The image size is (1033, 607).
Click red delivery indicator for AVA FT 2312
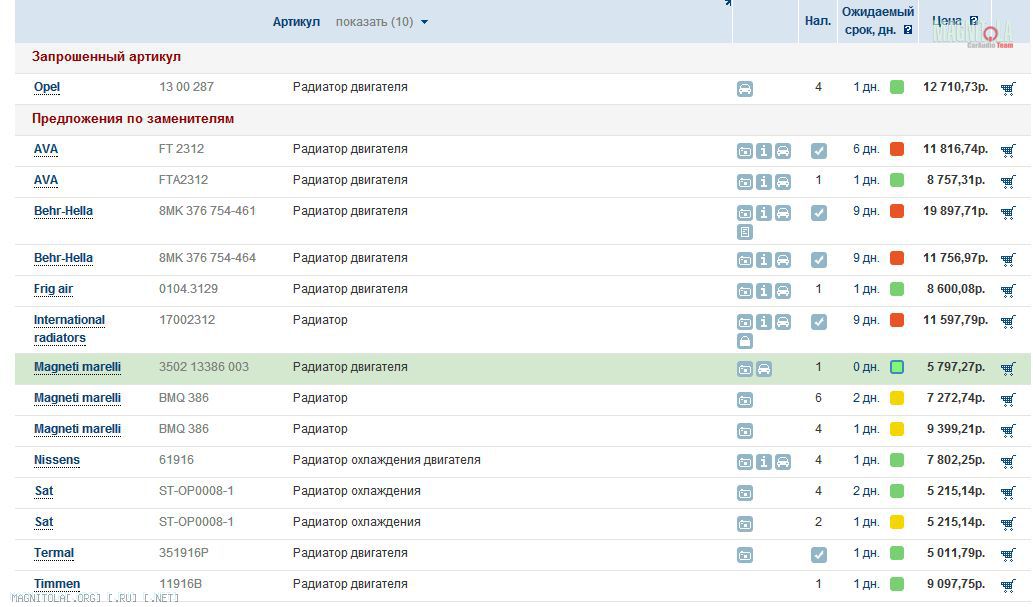pyautogui.click(x=897, y=149)
